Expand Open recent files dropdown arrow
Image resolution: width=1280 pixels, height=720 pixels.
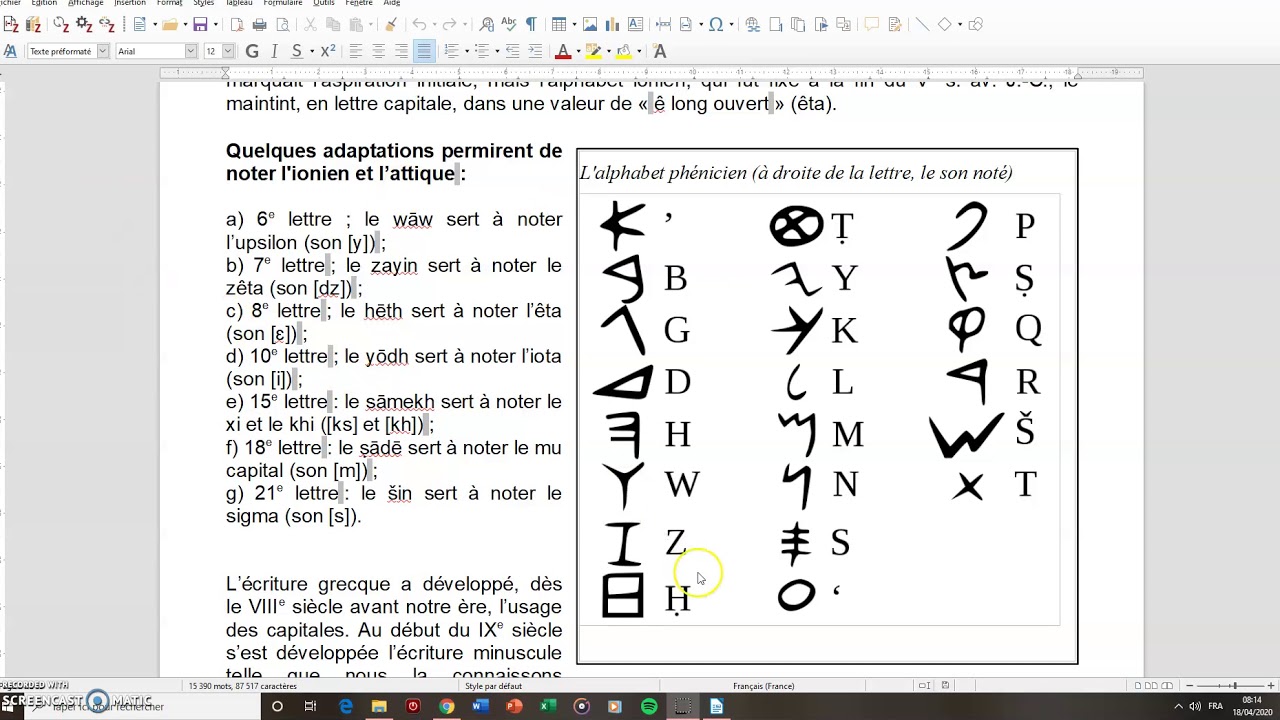point(184,24)
